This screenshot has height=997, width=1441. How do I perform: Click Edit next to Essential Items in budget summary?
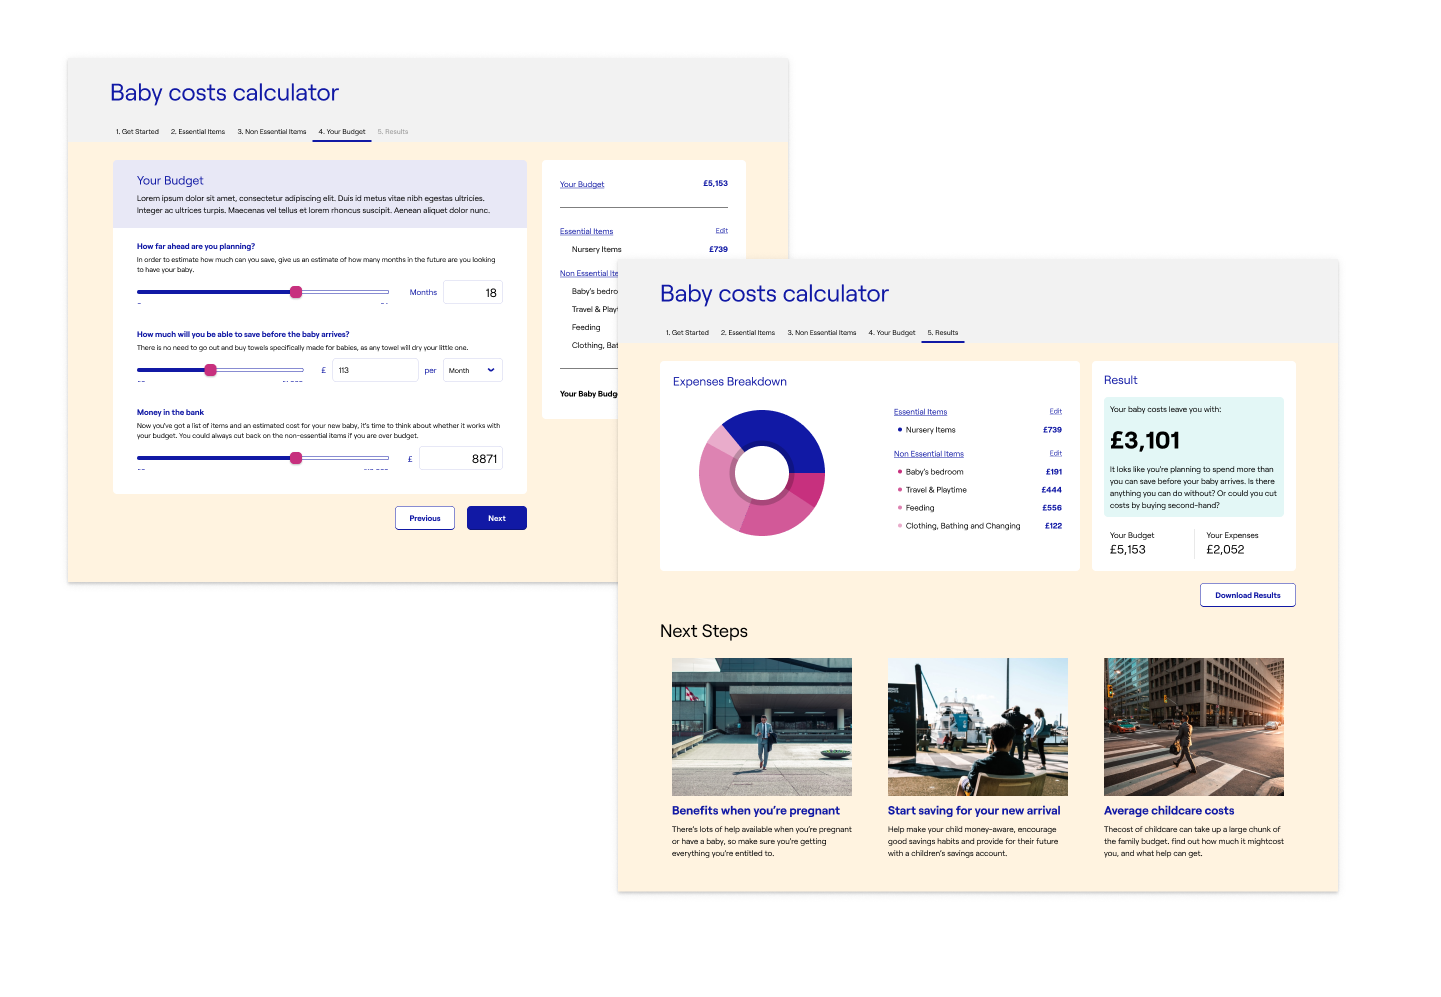[x=722, y=231]
